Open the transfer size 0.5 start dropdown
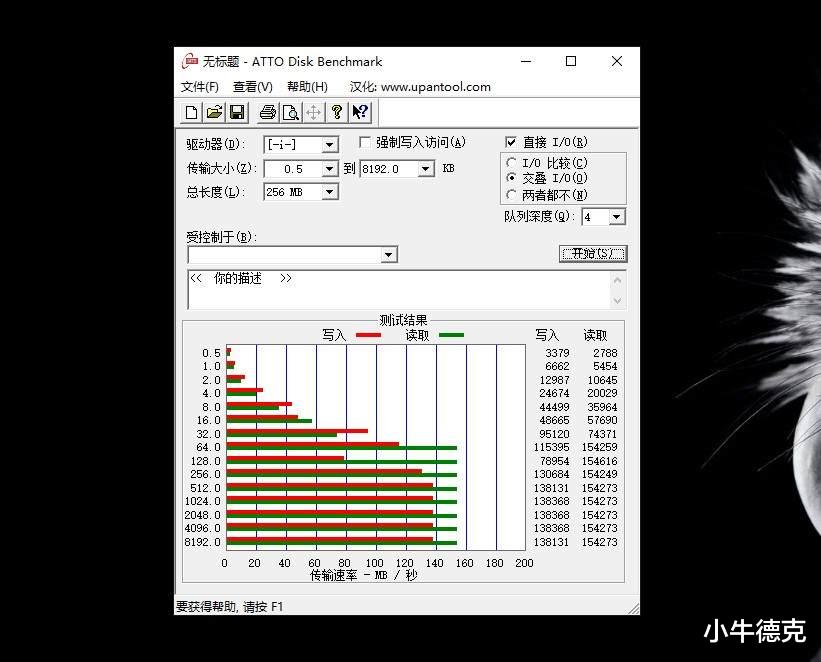Image resolution: width=821 pixels, height=662 pixels. coord(329,169)
